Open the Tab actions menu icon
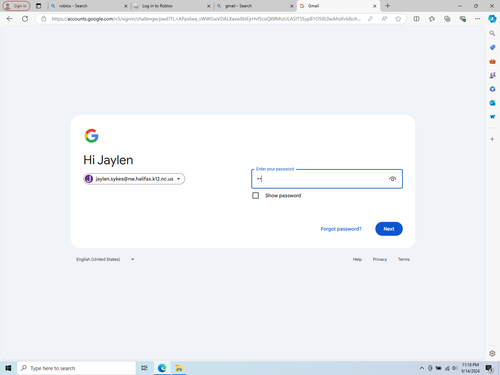This screenshot has width=500, height=375. pos(39,6)
